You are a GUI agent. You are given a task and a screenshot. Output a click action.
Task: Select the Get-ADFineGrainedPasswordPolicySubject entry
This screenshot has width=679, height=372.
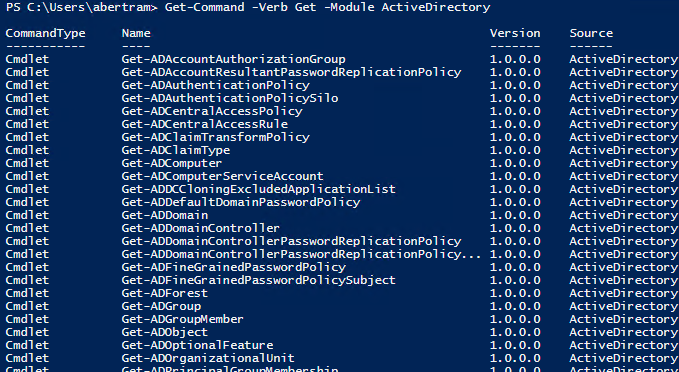tap(259, 280)
